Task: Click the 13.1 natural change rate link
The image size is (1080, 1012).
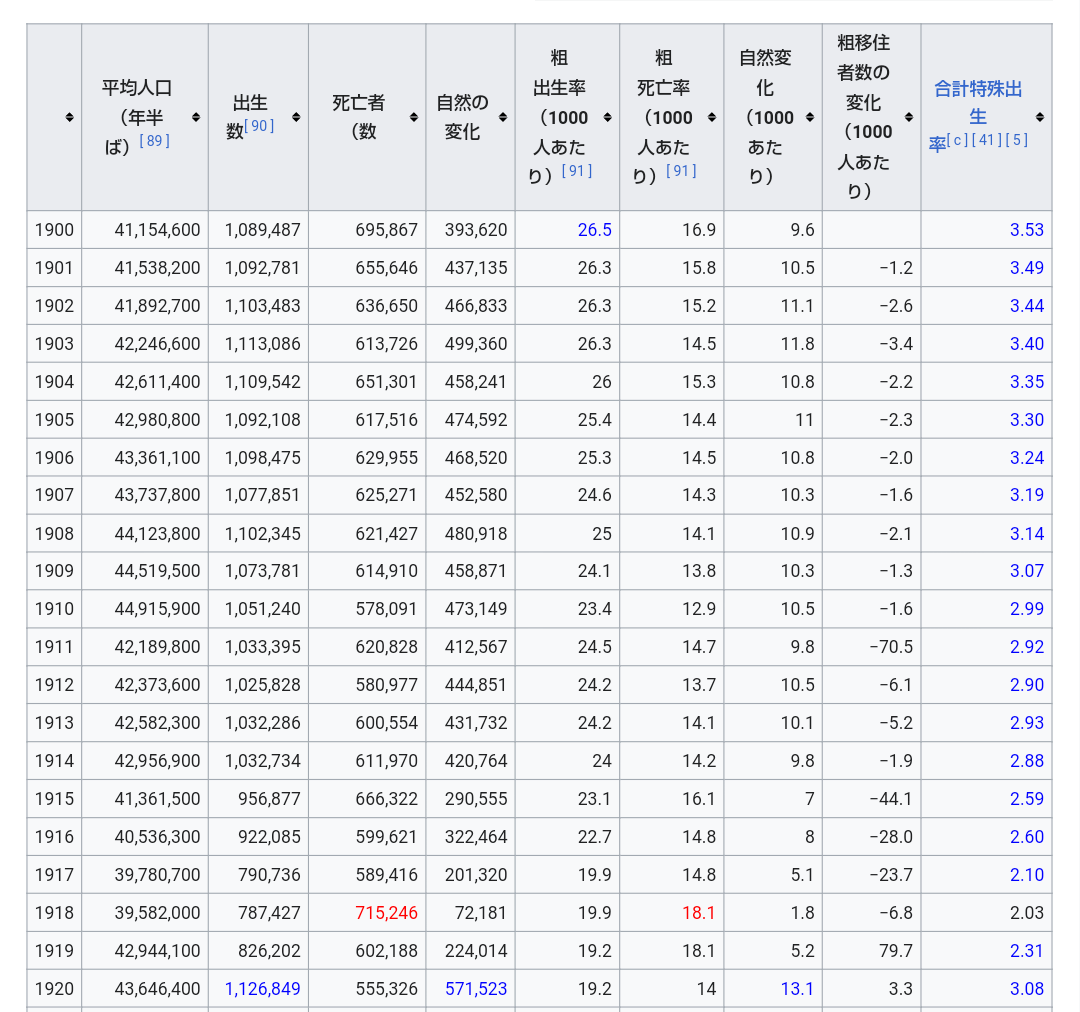Action: (797, 989)
